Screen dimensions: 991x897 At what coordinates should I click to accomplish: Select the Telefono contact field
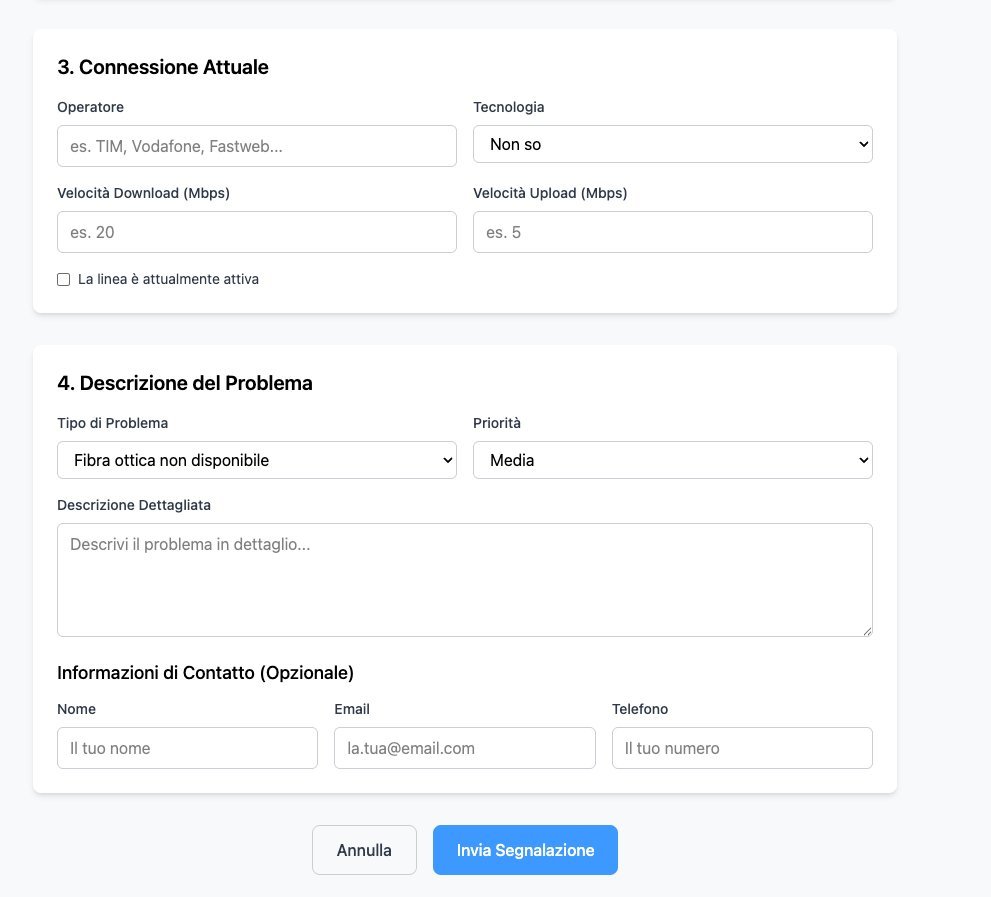pos(742,748)
